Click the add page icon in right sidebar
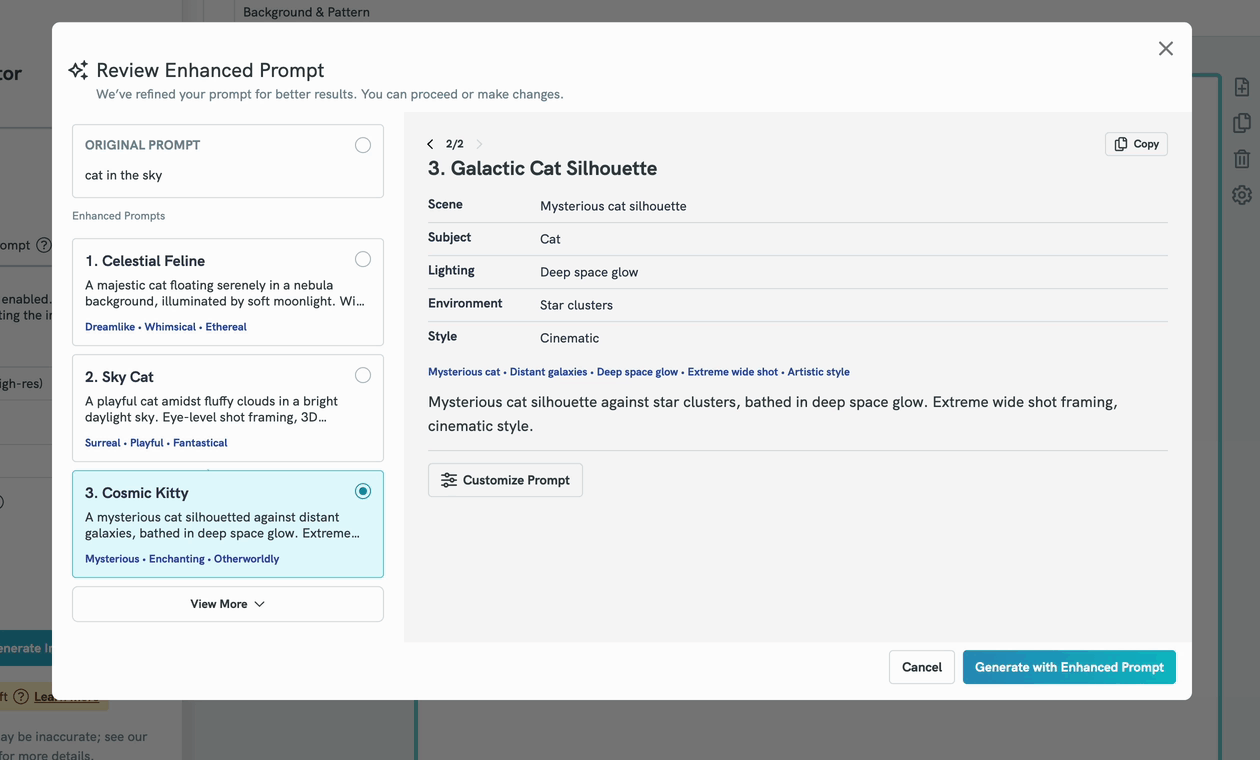The height and width of the screenshot is (760, 1260). click(1242, 87)
